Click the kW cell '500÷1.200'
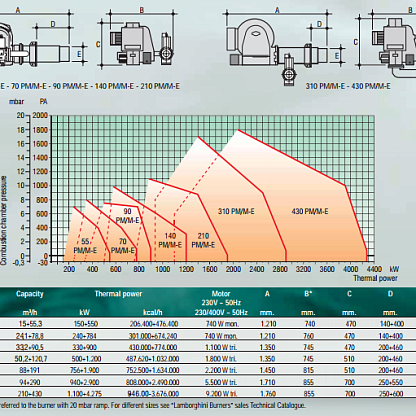The height and width of the screenshot is (416, 416). pos(86,359)
